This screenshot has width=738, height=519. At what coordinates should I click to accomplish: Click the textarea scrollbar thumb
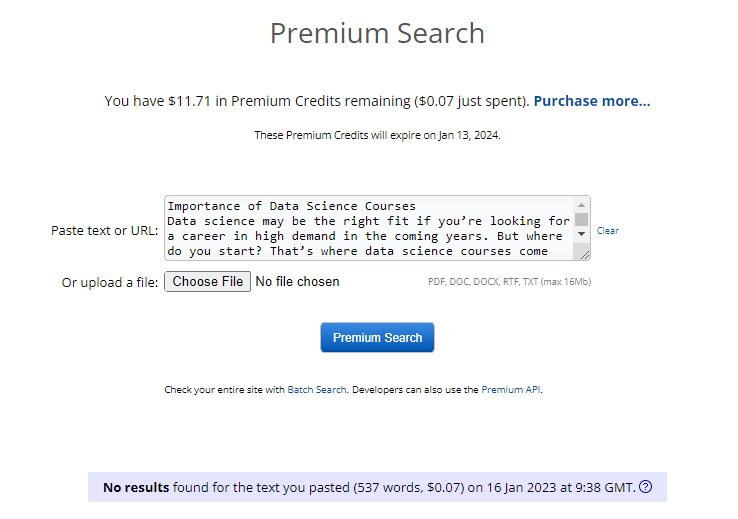581,219
